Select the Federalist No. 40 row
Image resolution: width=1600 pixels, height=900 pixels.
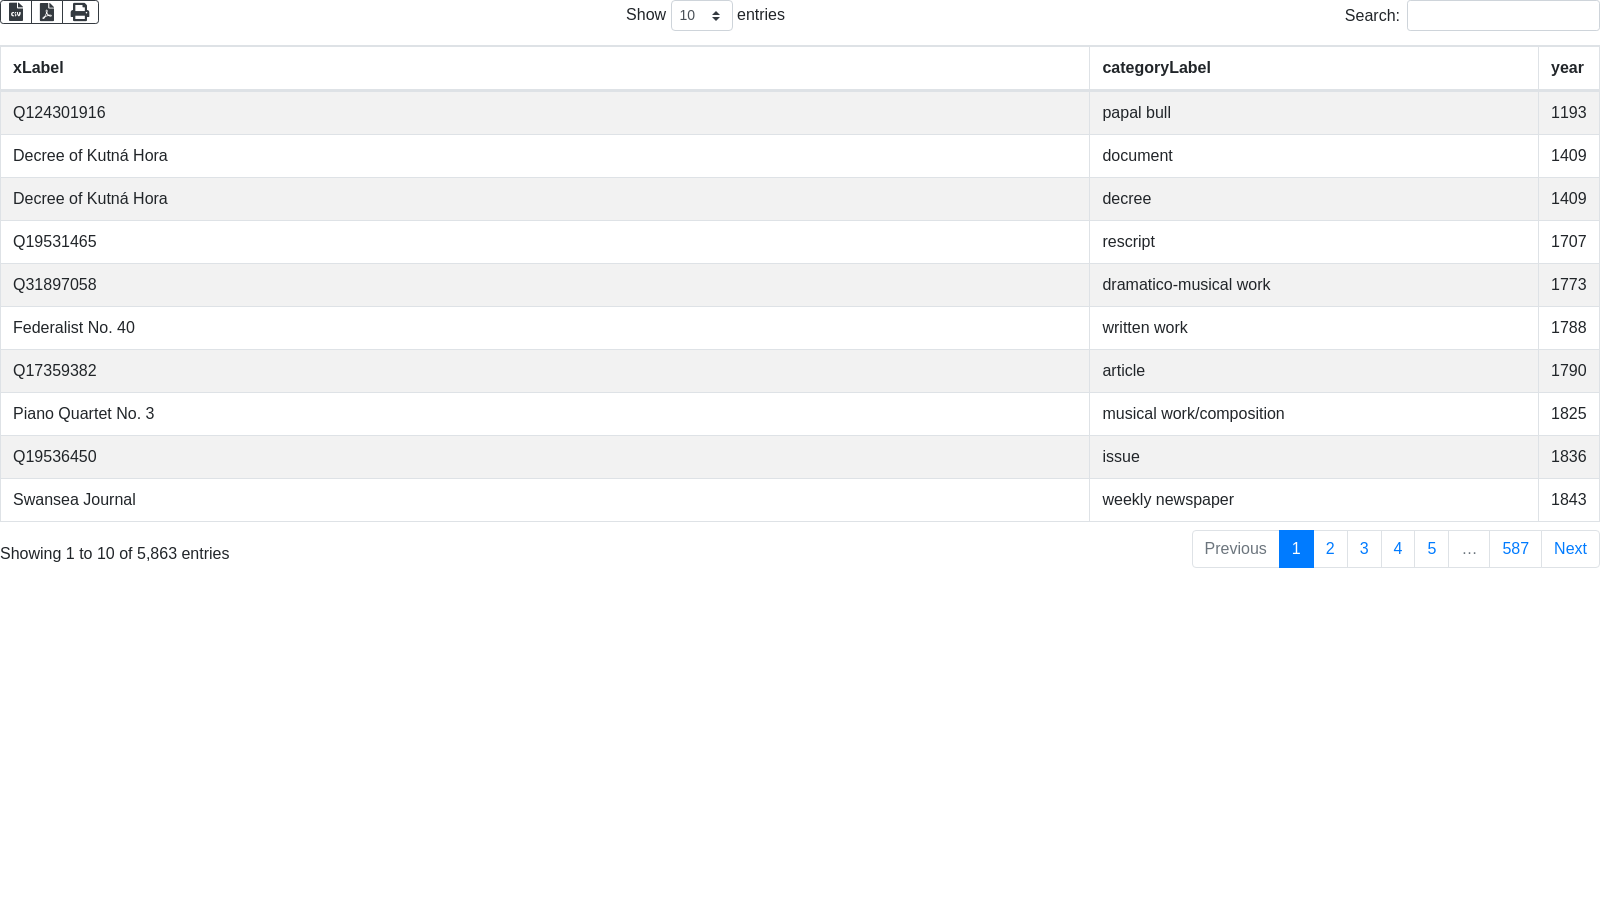[x=74, y=328]
